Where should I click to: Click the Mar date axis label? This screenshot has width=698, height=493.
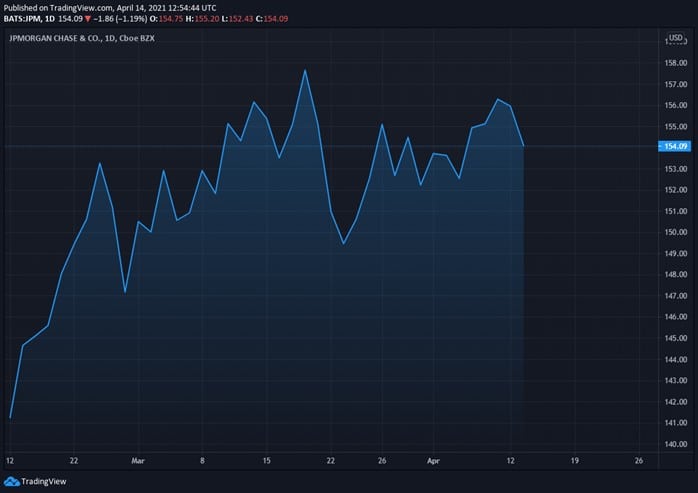point(138,461)
